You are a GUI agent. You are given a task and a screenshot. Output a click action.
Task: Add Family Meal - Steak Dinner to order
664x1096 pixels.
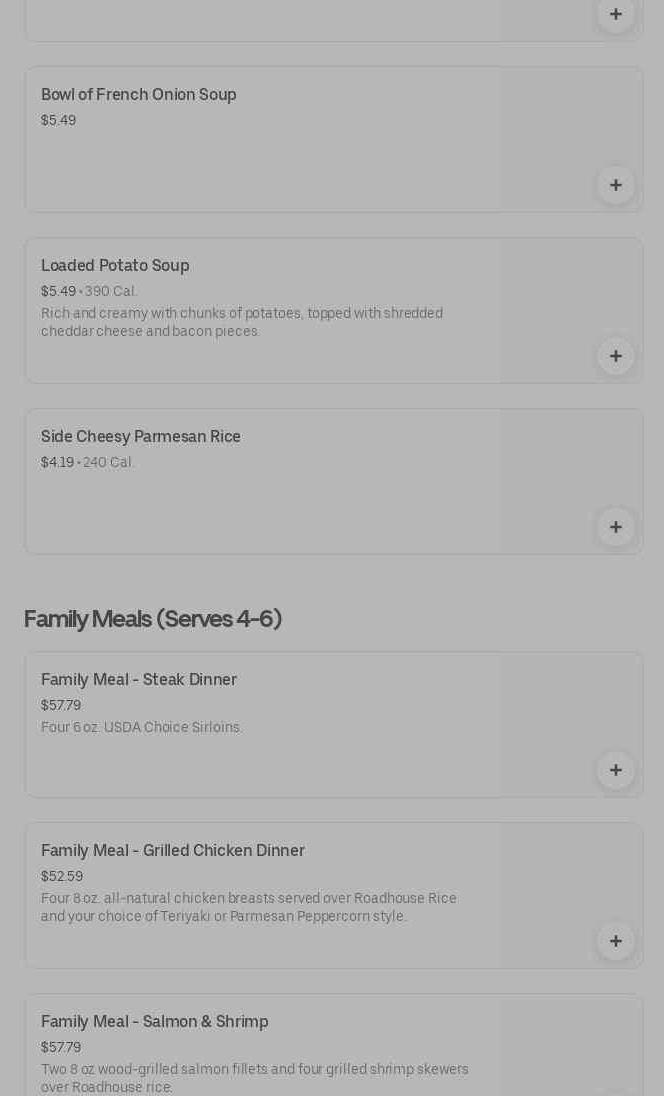click(x=615, y=770)
